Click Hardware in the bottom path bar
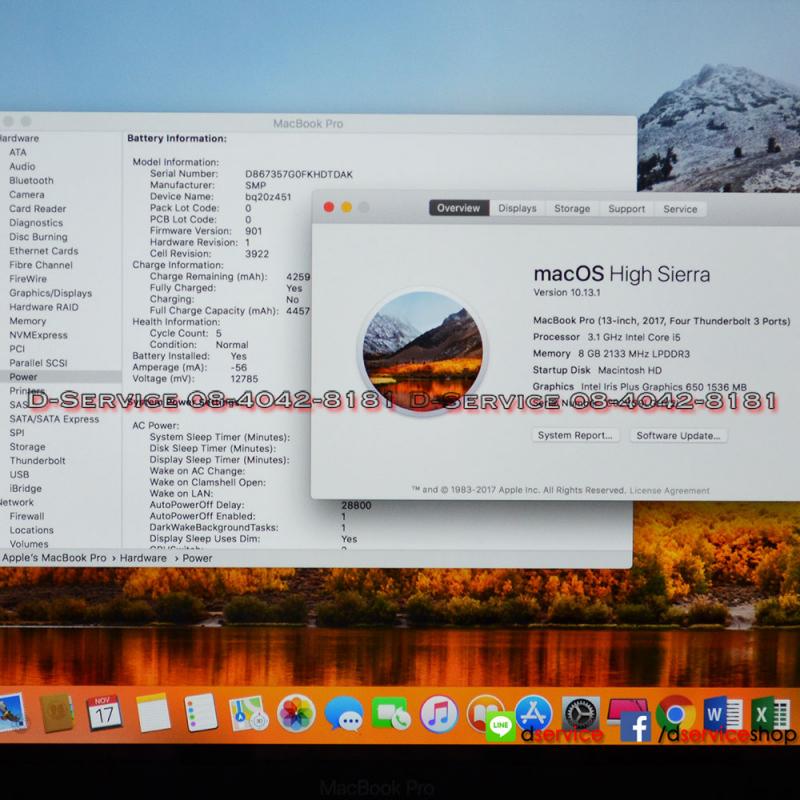Screen dimensions: 800x800 [143, 558]
